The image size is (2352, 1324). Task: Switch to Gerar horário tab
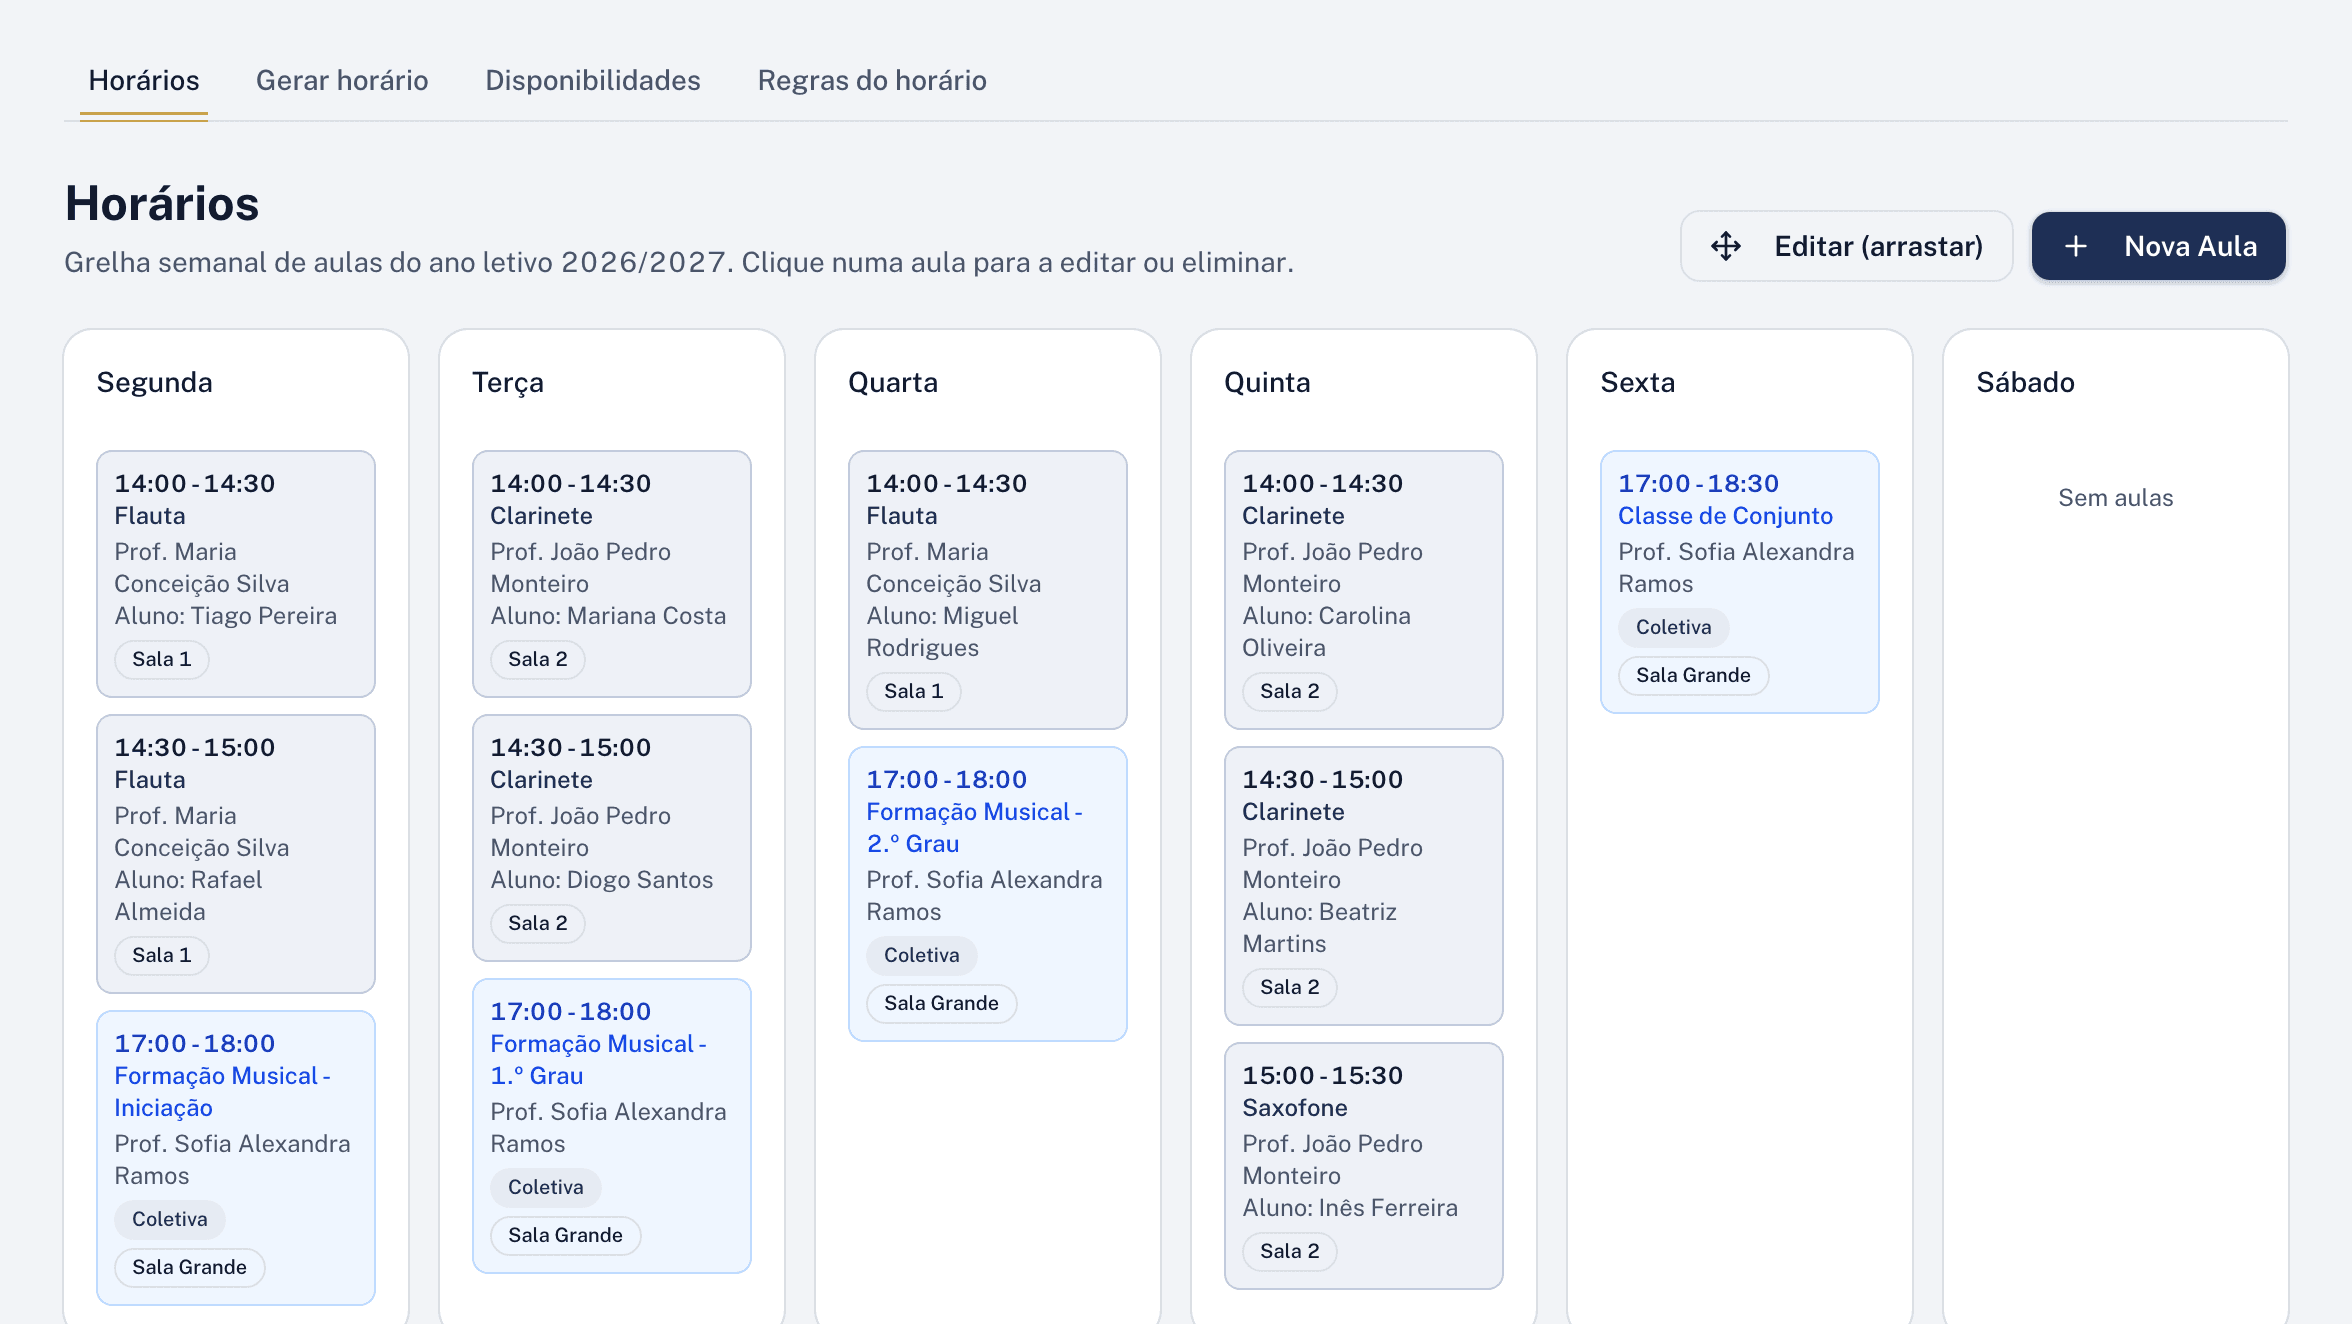(342, 80)
